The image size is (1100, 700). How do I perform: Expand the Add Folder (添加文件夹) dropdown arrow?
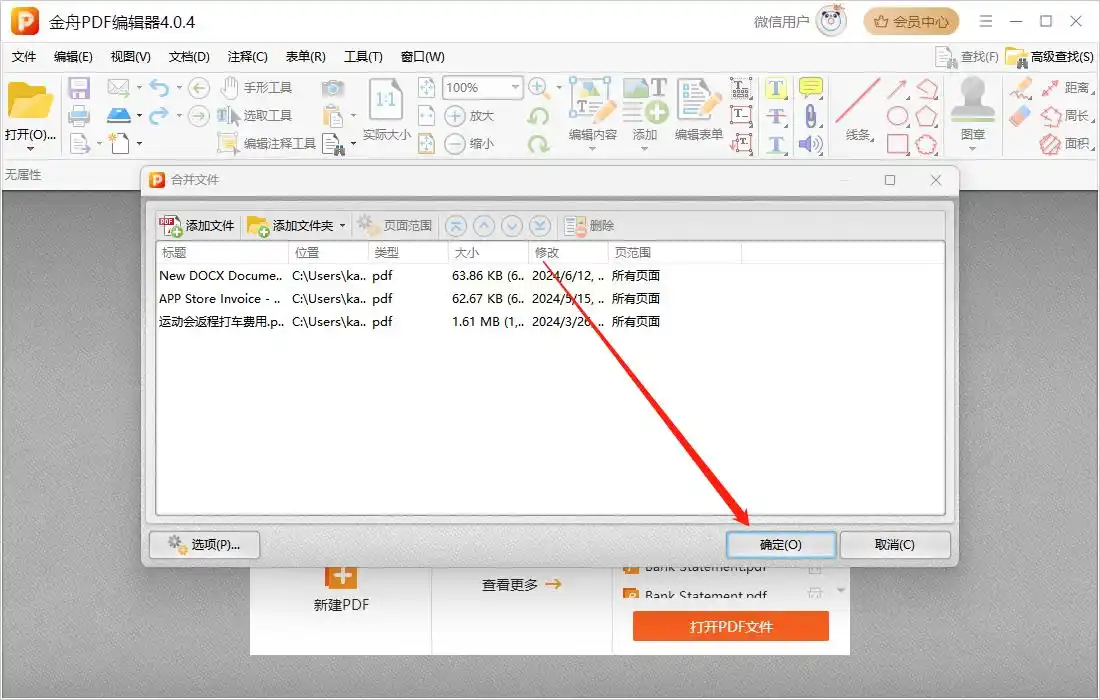342,226
